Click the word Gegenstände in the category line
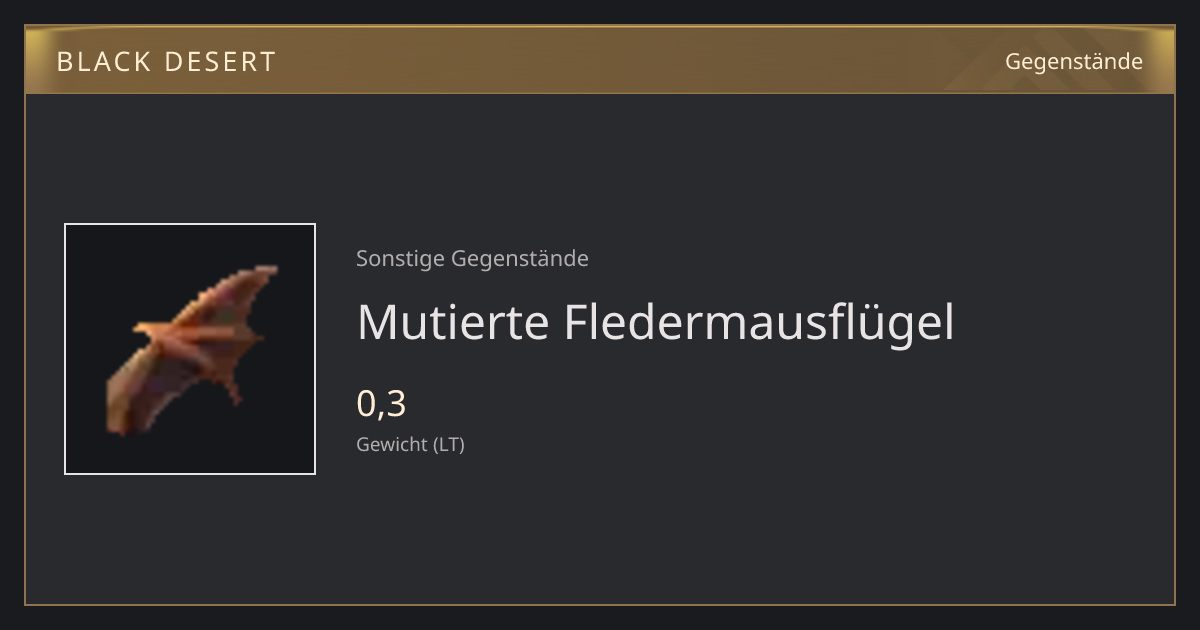 click(520, 259)
